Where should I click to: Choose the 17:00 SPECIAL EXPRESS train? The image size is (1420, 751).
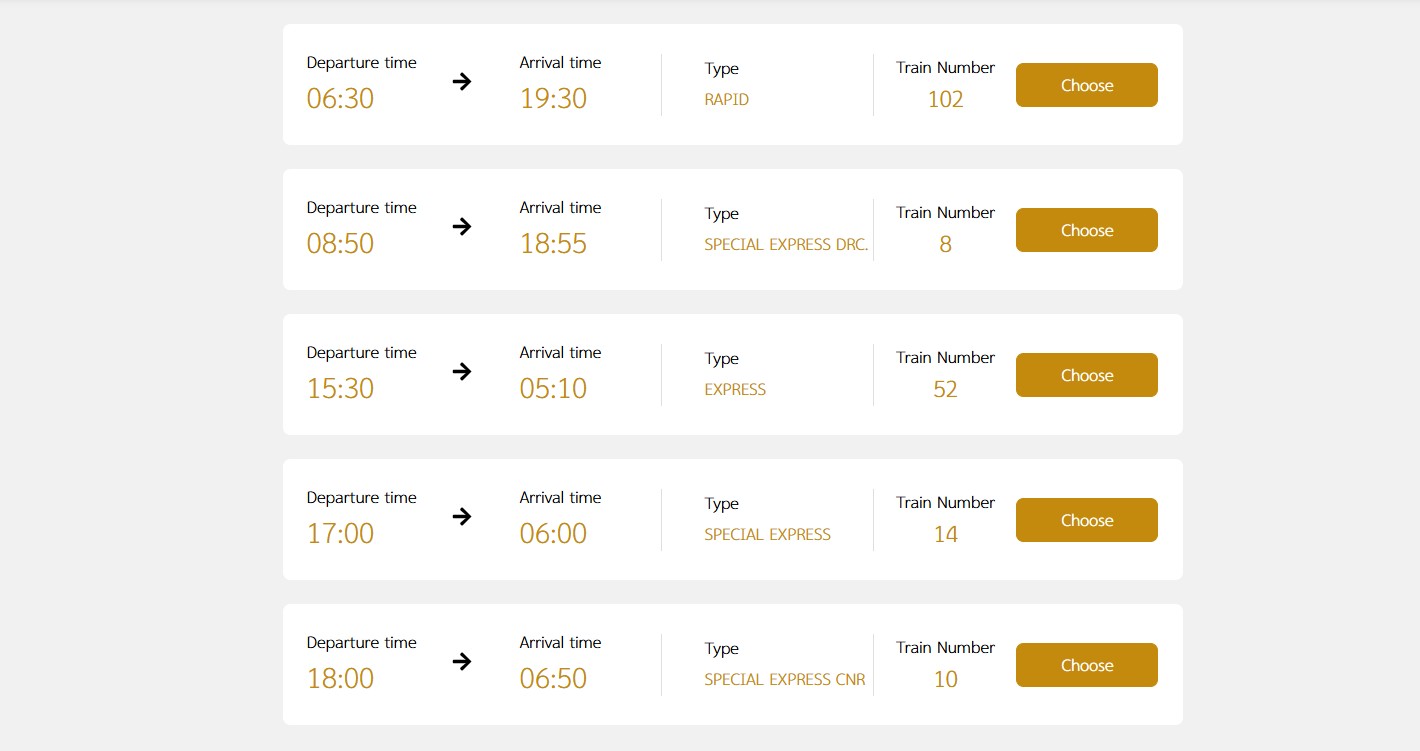click(x=1086, y=520)
